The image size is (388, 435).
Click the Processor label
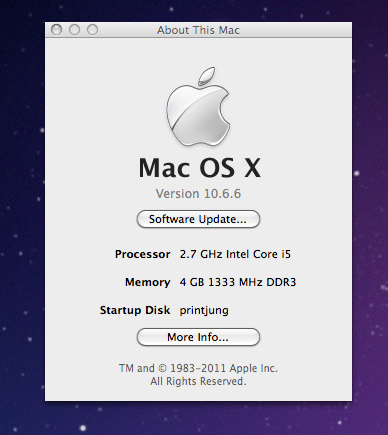tap(143, 254)
